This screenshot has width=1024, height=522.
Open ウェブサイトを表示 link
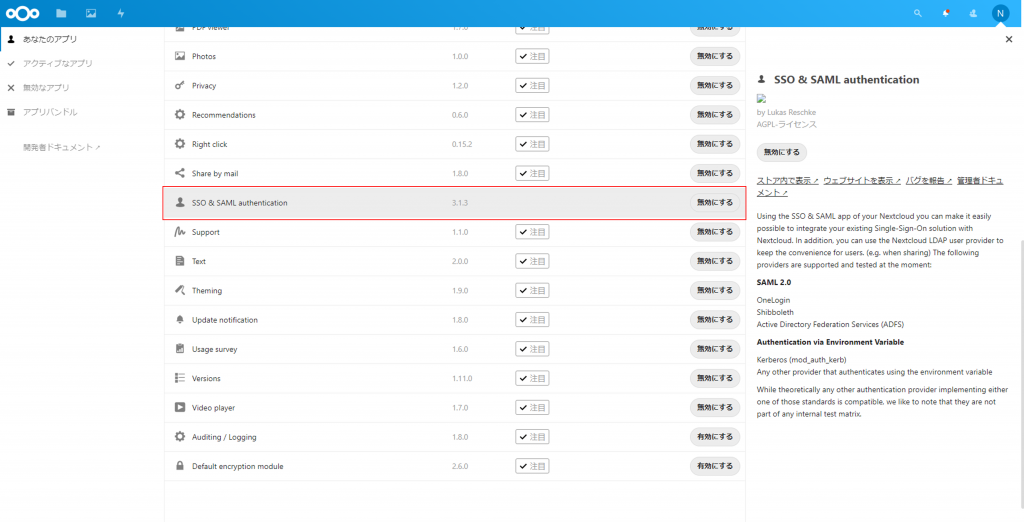click(862, 180)
